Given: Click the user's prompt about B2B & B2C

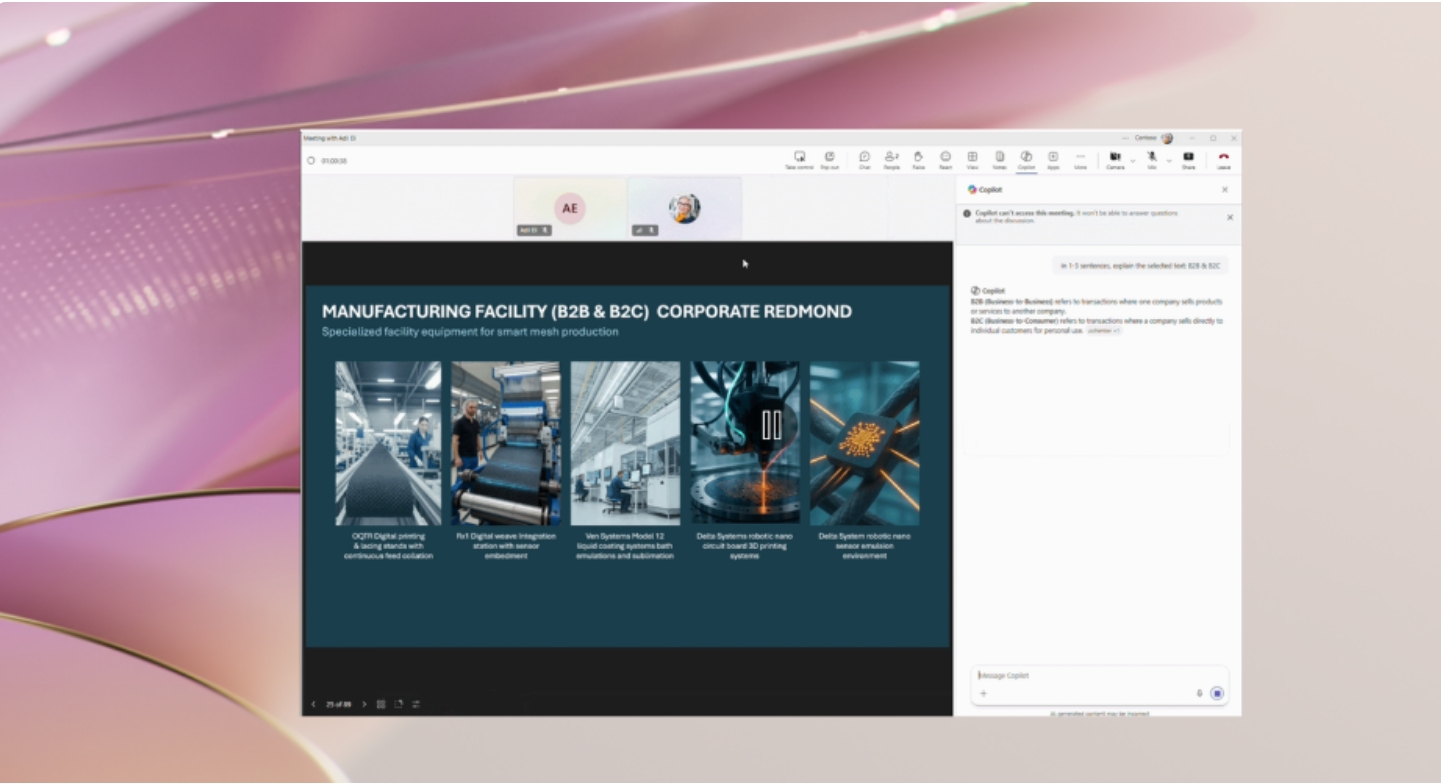Looking at the screenshot, I should pos(1140,266).
